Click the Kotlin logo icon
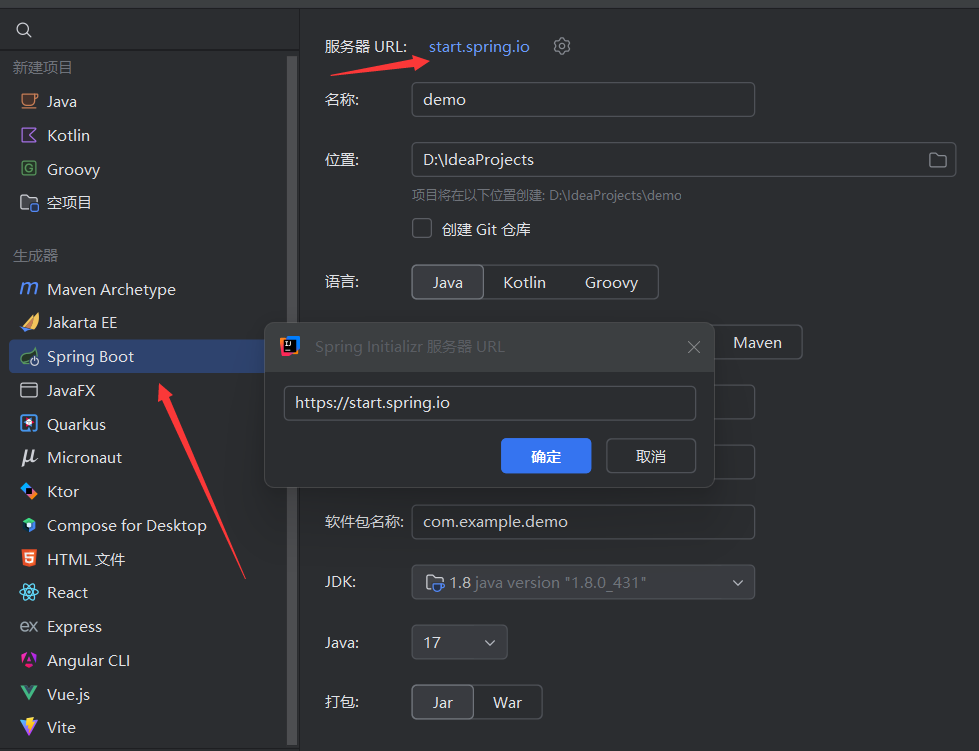Screen dimensions: 979x751 click(29, 135)
